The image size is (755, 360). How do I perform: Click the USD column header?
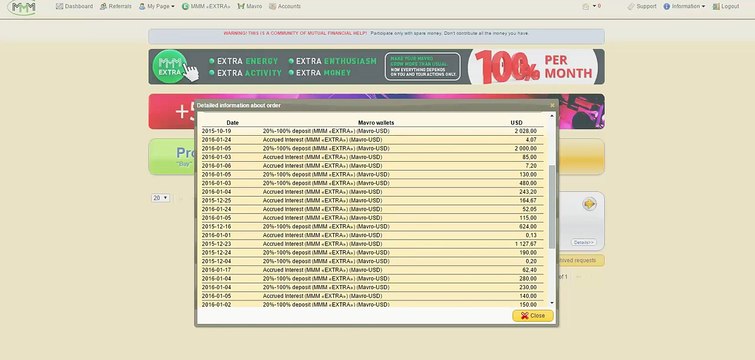[x=516, y=123]
